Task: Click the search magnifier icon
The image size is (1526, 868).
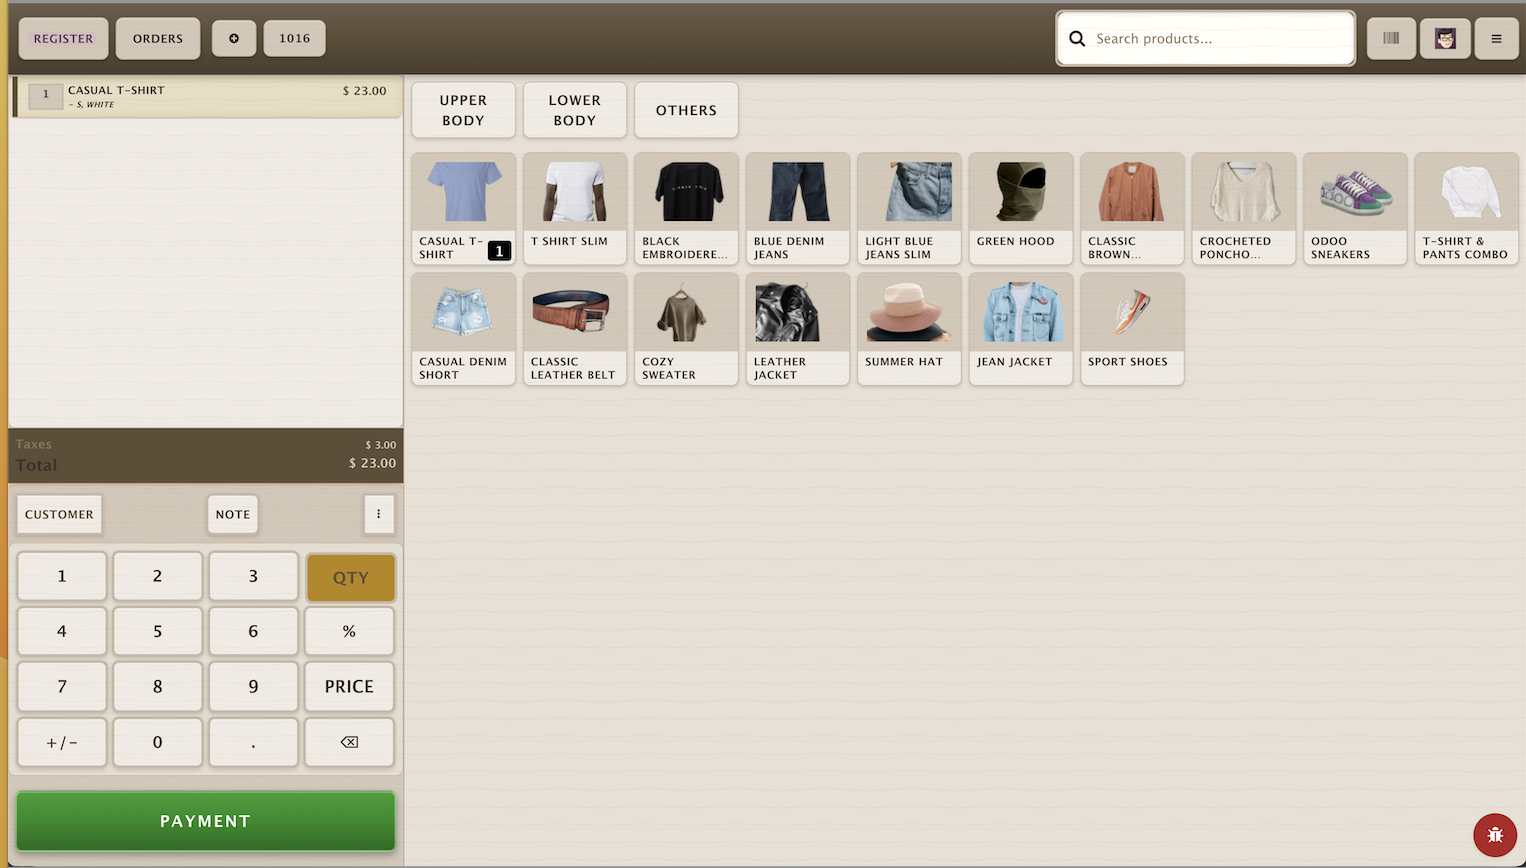Action: pyautogui.click(x=1077, y=39)
